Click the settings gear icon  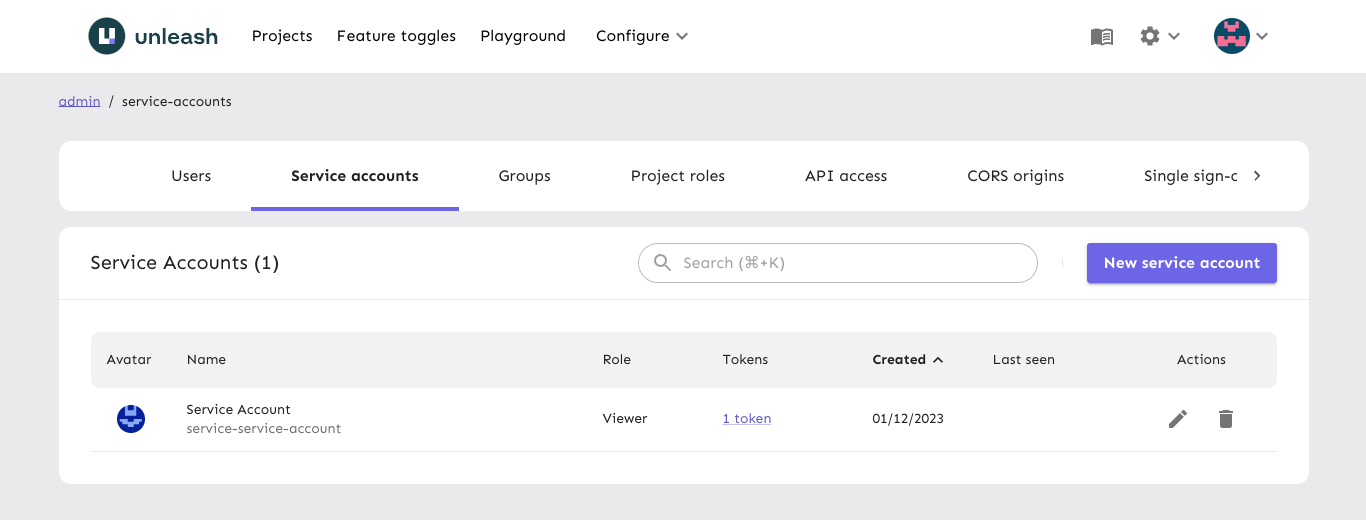(x=1150, y=36)
